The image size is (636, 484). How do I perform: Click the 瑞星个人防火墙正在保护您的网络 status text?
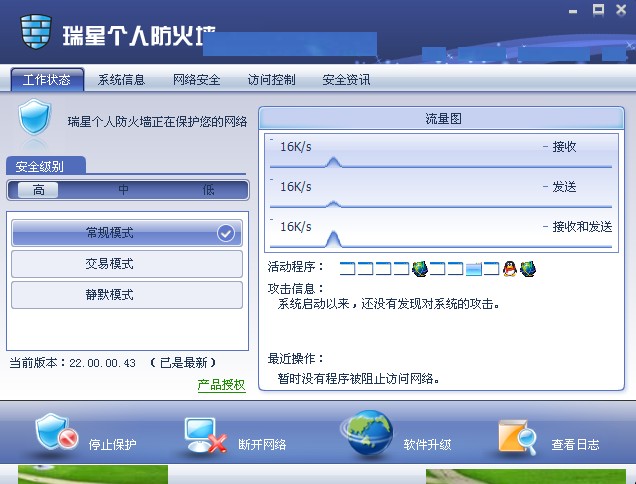(157, 121)
